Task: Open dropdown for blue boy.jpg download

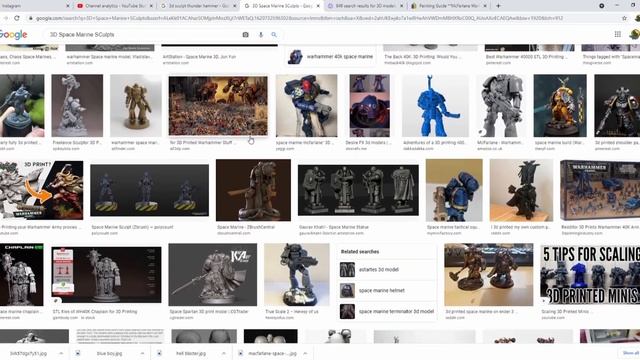Action: [142, 353]
